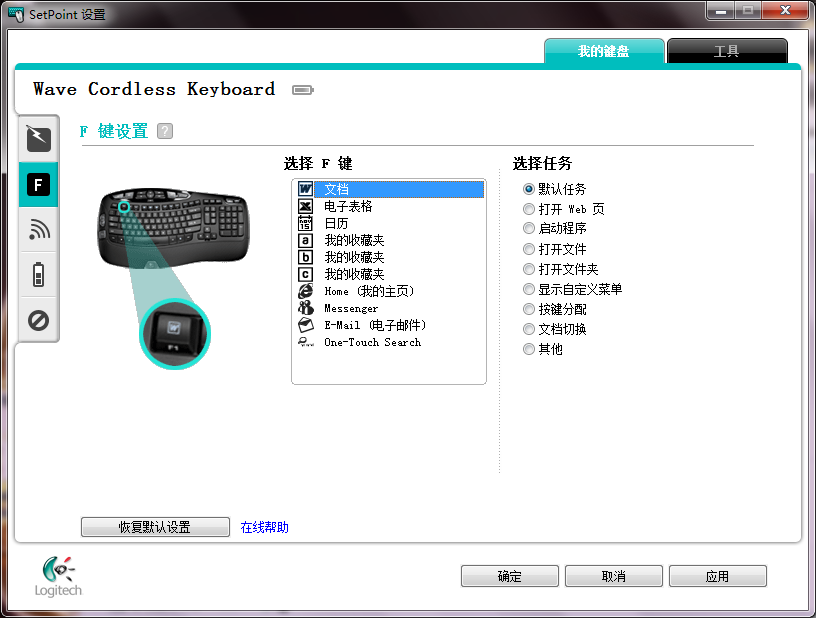Viewport: 816px width, 618px height.
Task: Click the 取消 button
Action: [x=614, y=576]
